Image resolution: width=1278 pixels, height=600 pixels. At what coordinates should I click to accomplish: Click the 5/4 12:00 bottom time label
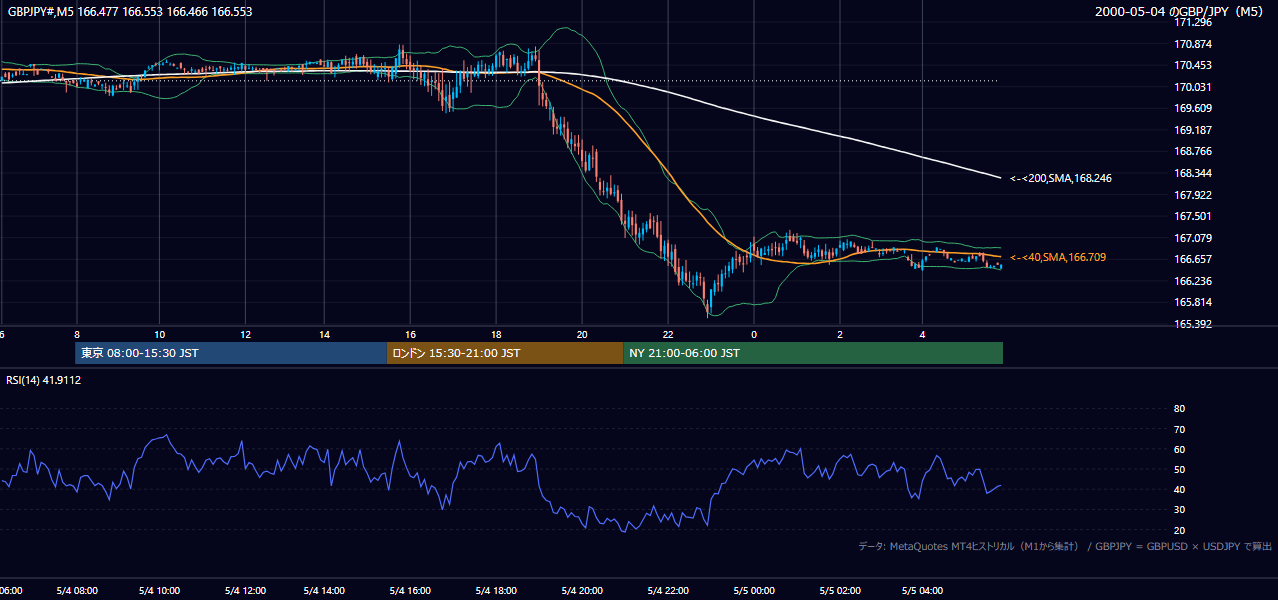click(245, 591)
